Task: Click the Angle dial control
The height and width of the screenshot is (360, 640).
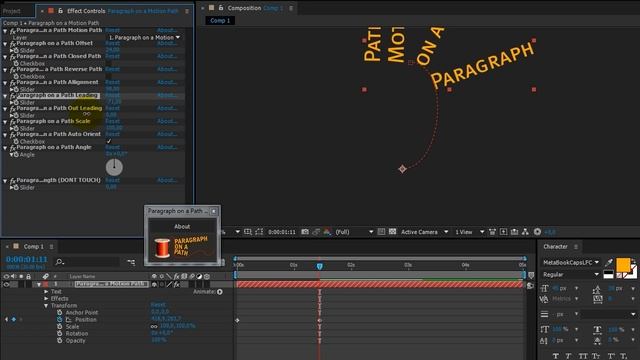Action: (x=114, y=167)
